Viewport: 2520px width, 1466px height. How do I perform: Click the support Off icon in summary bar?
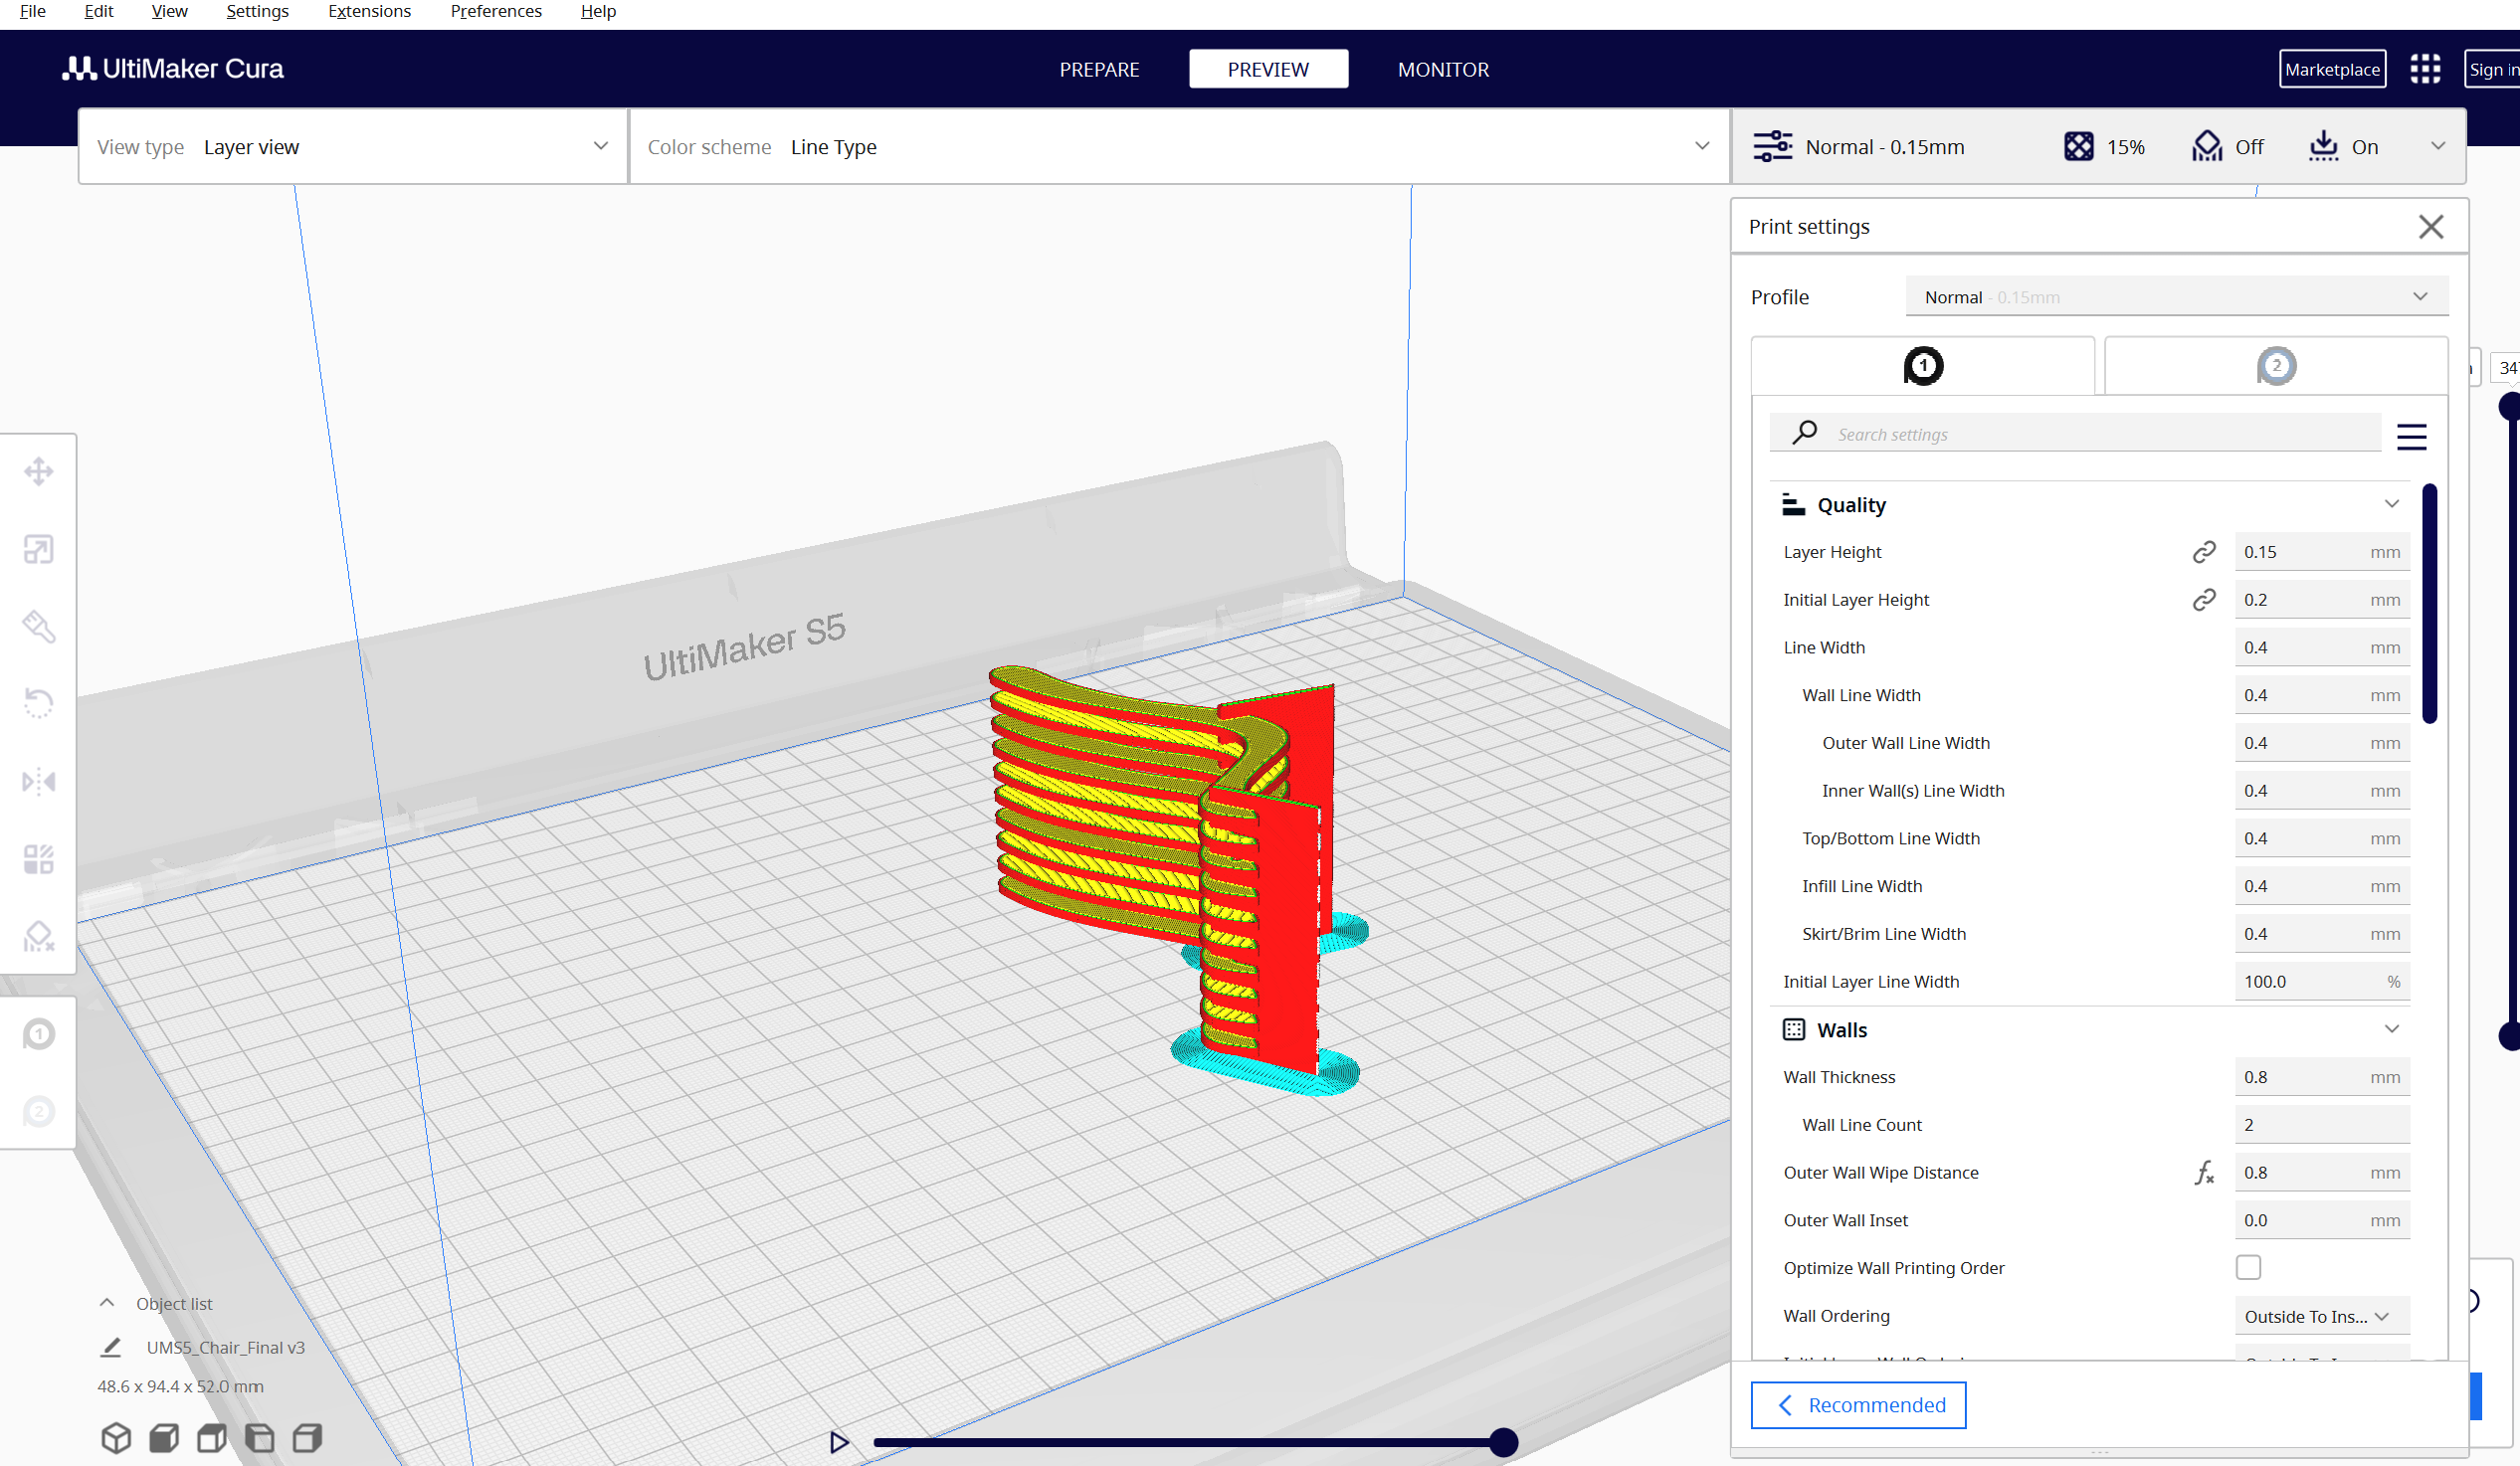pyautogui.click(x=2207, y=147)
